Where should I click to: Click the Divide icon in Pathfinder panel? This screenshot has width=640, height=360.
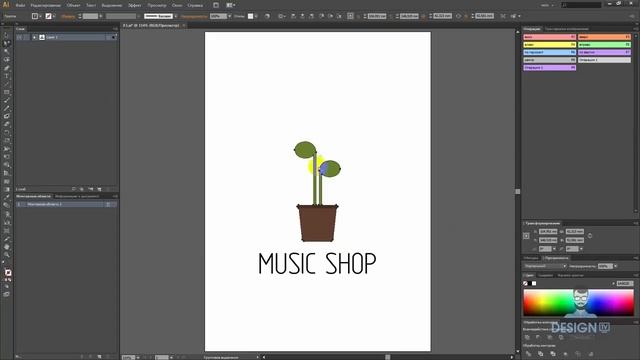pos(529,353)
